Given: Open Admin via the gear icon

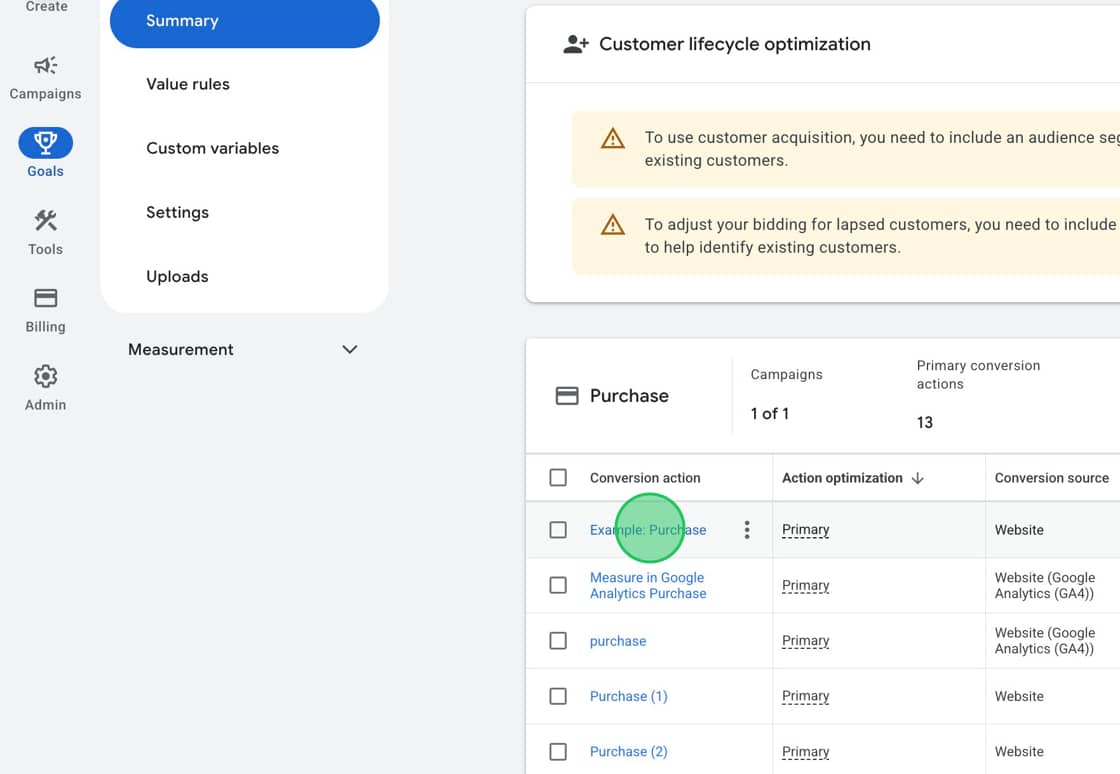Looking at the screenshot, I should (45, 376).
